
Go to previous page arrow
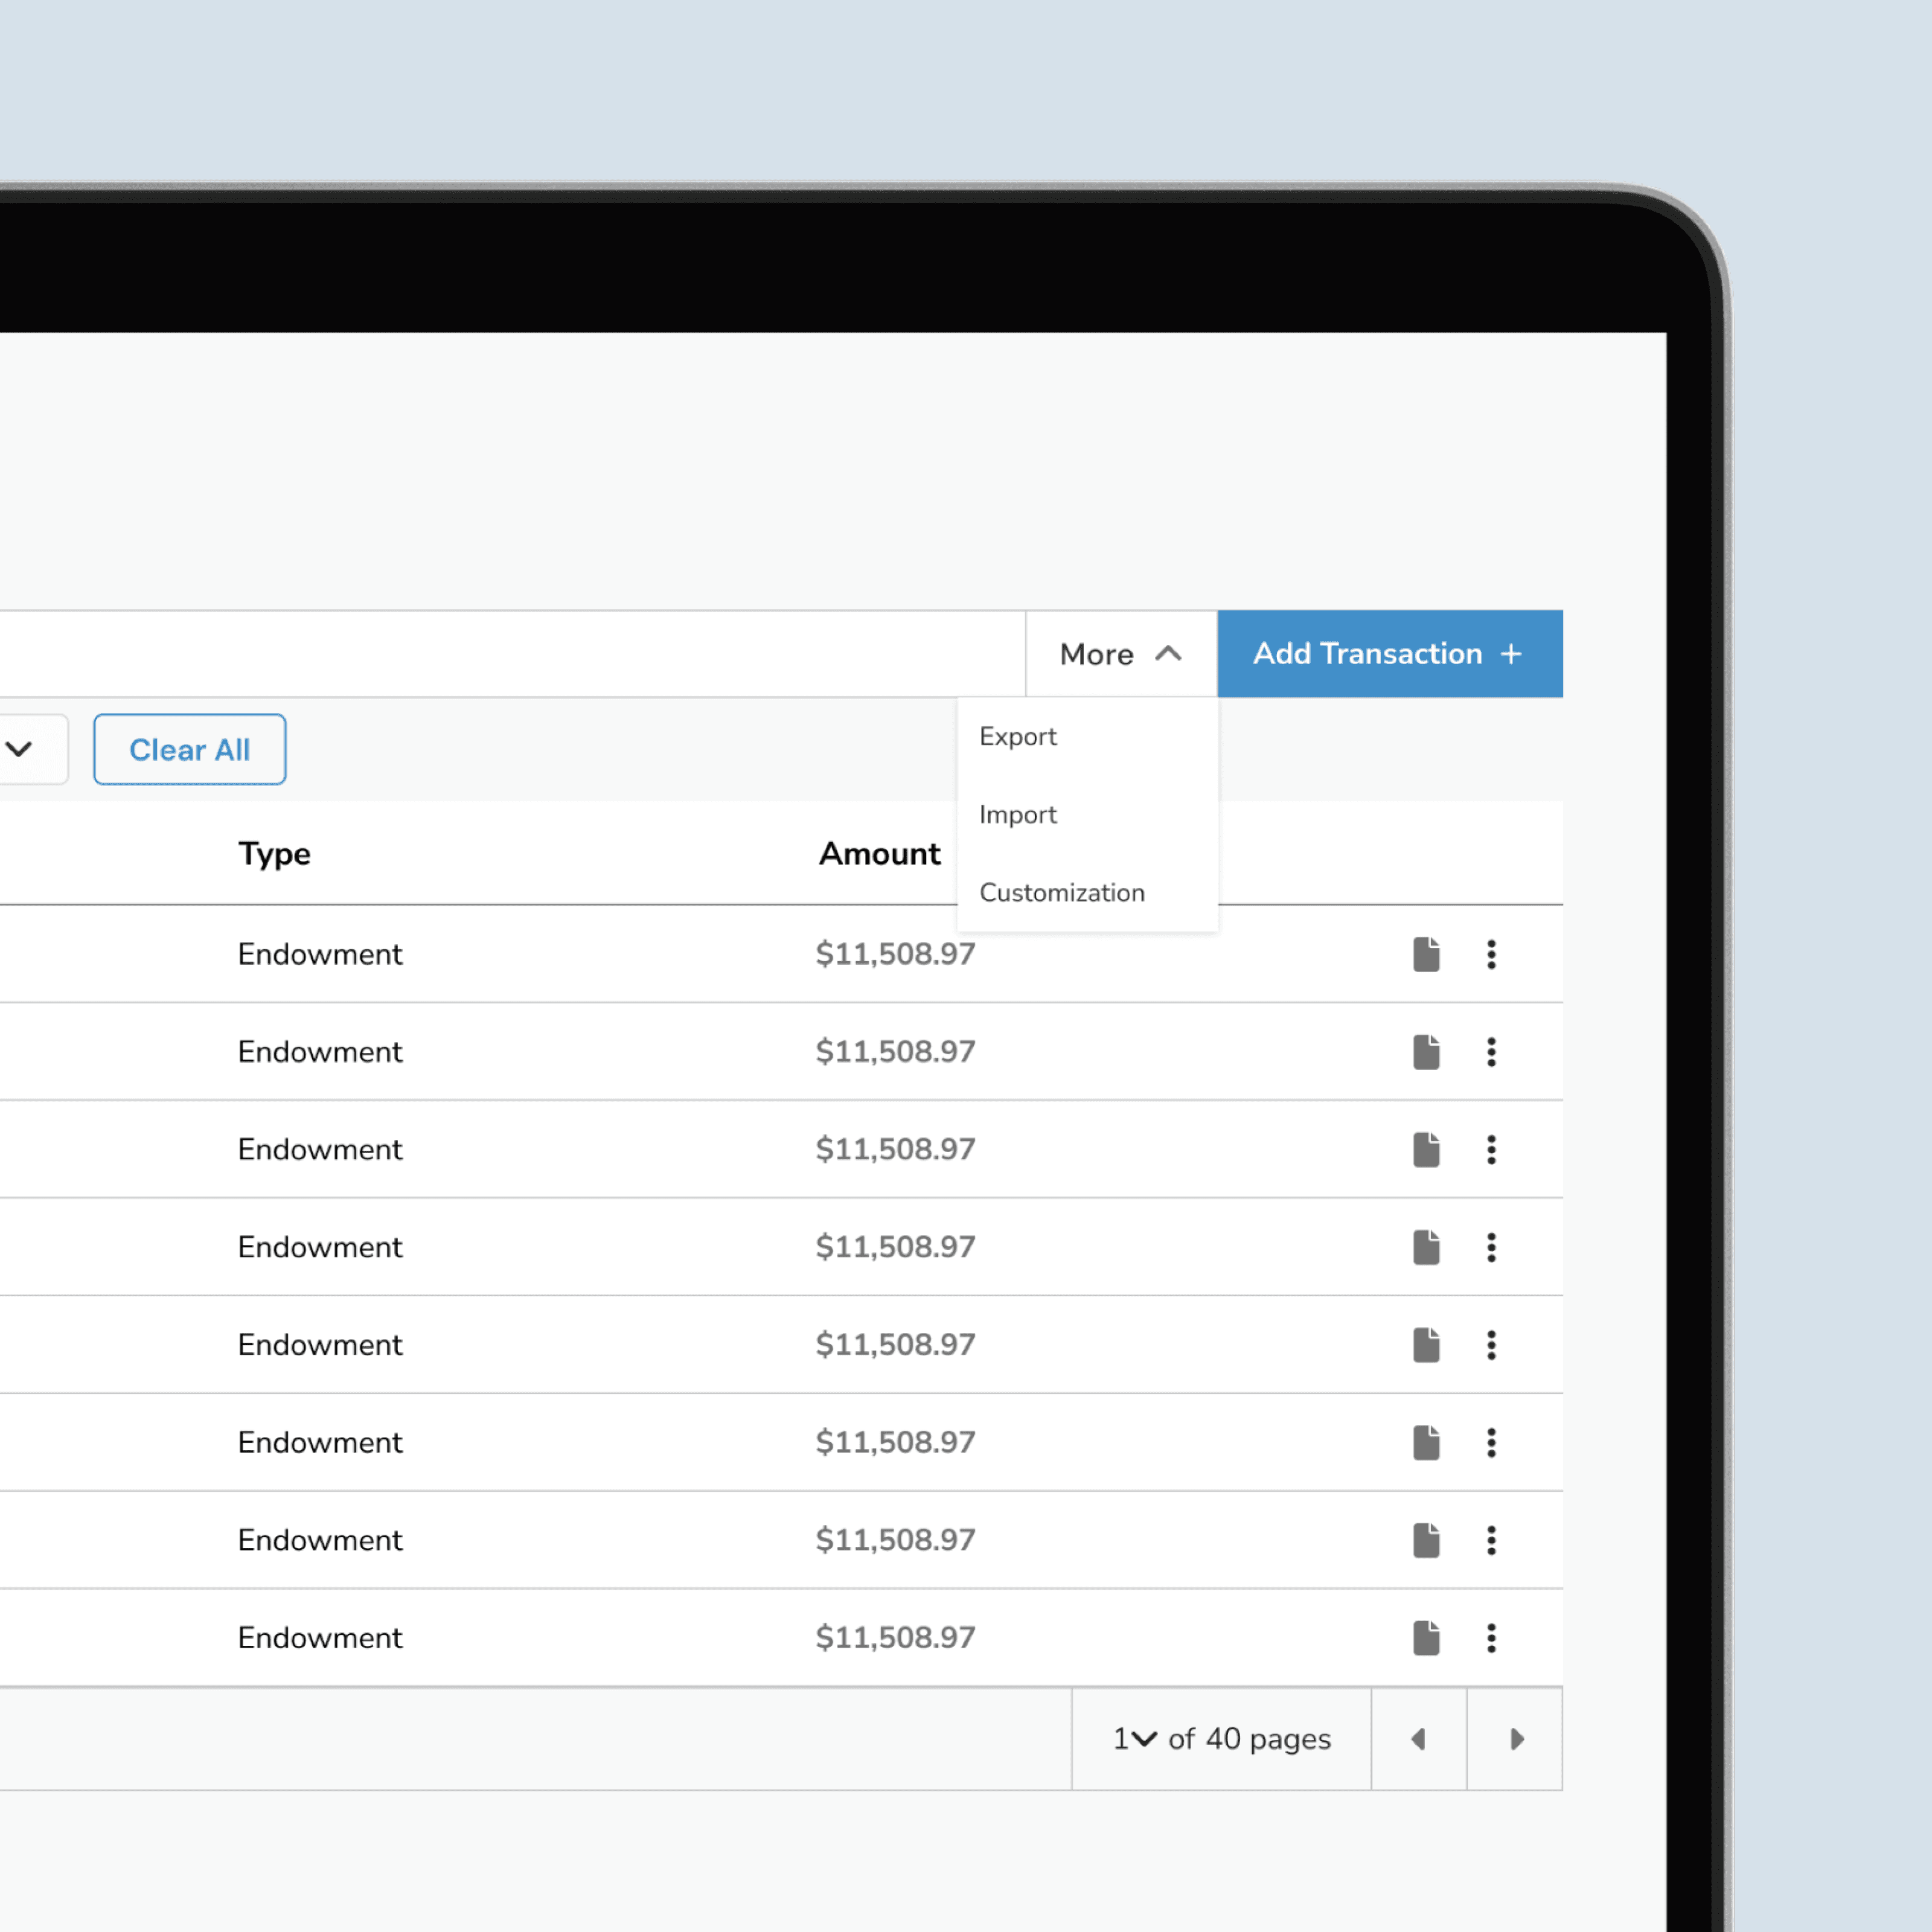coord(1418,1739)
